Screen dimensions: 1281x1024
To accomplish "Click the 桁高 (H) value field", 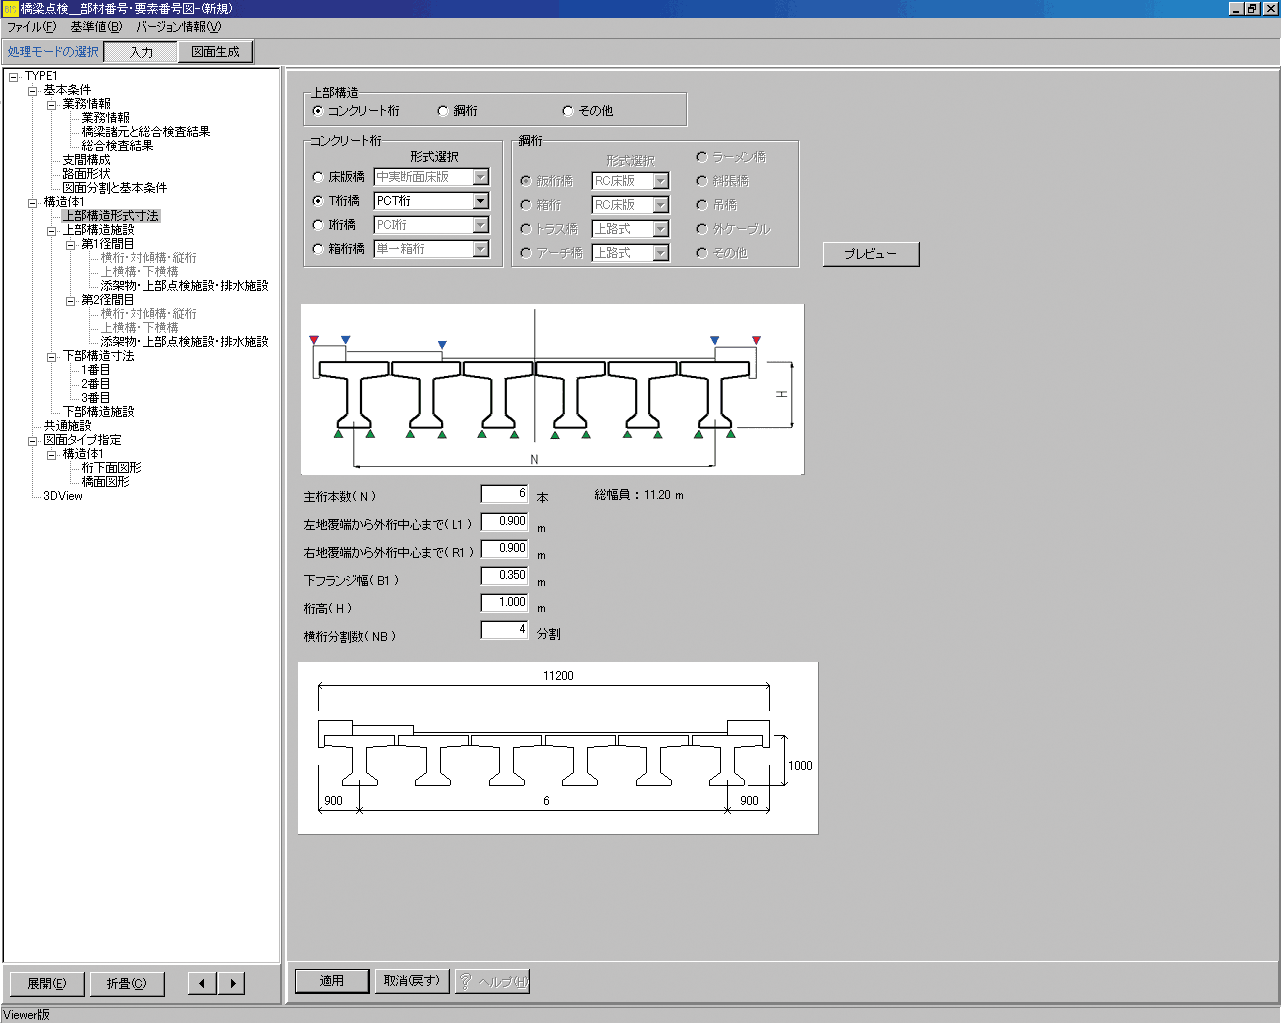I will point(504,603).
